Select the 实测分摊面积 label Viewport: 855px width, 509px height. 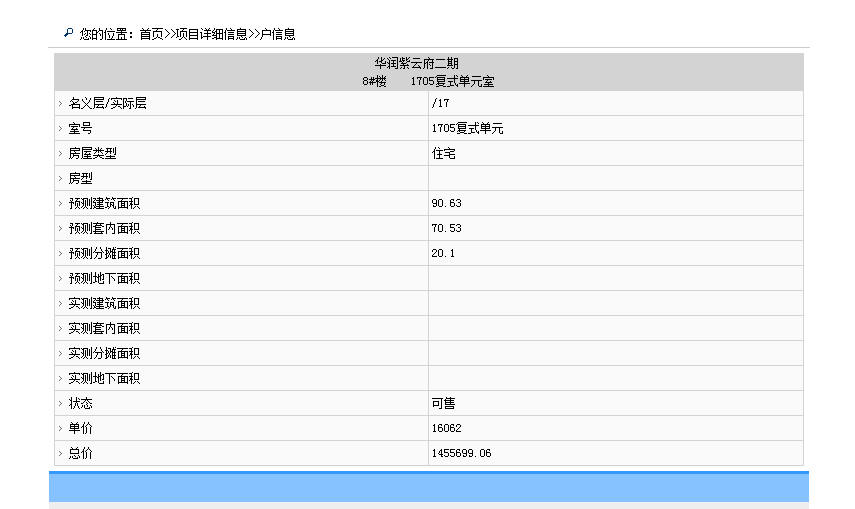[x=104, y=354]
